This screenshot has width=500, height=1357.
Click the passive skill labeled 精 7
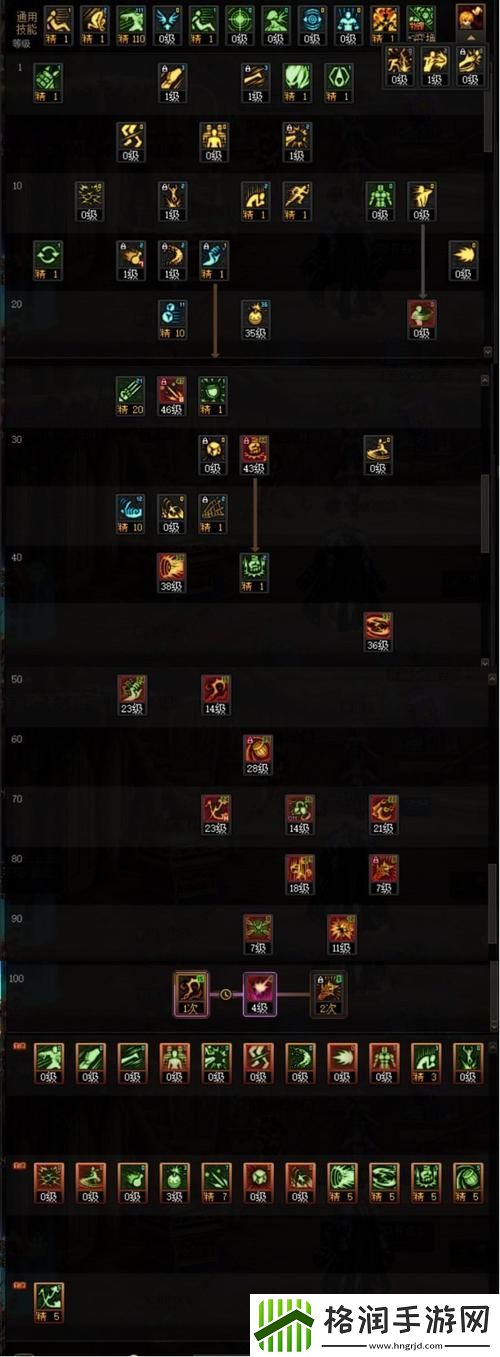click(x=216, y=1182)
